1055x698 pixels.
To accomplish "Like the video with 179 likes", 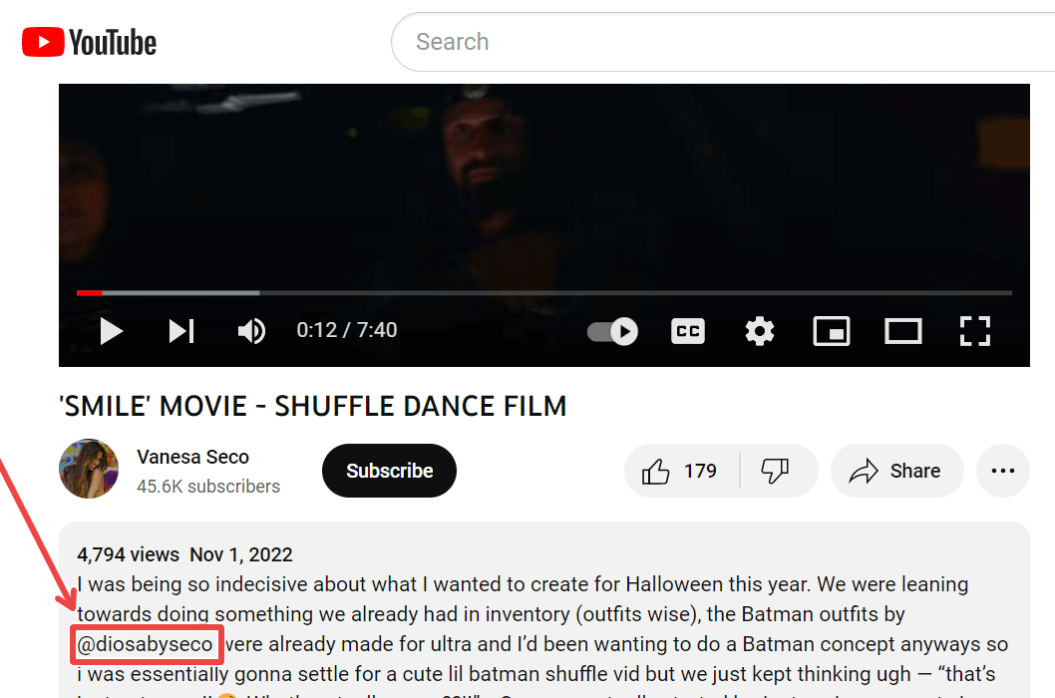I will [681, 470].
